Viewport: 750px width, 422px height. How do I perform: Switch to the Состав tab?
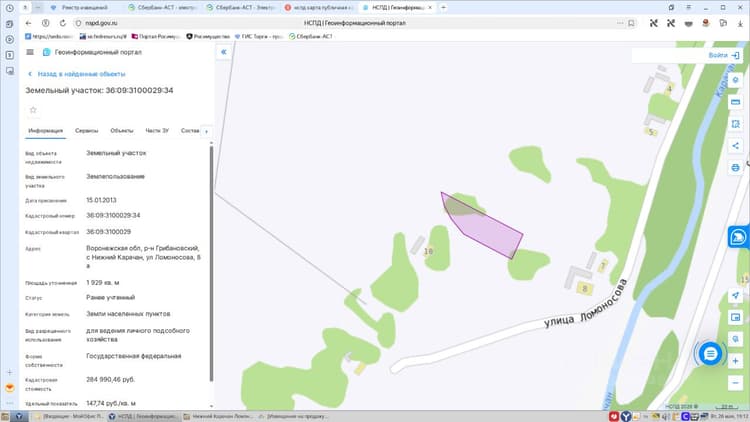190,131
